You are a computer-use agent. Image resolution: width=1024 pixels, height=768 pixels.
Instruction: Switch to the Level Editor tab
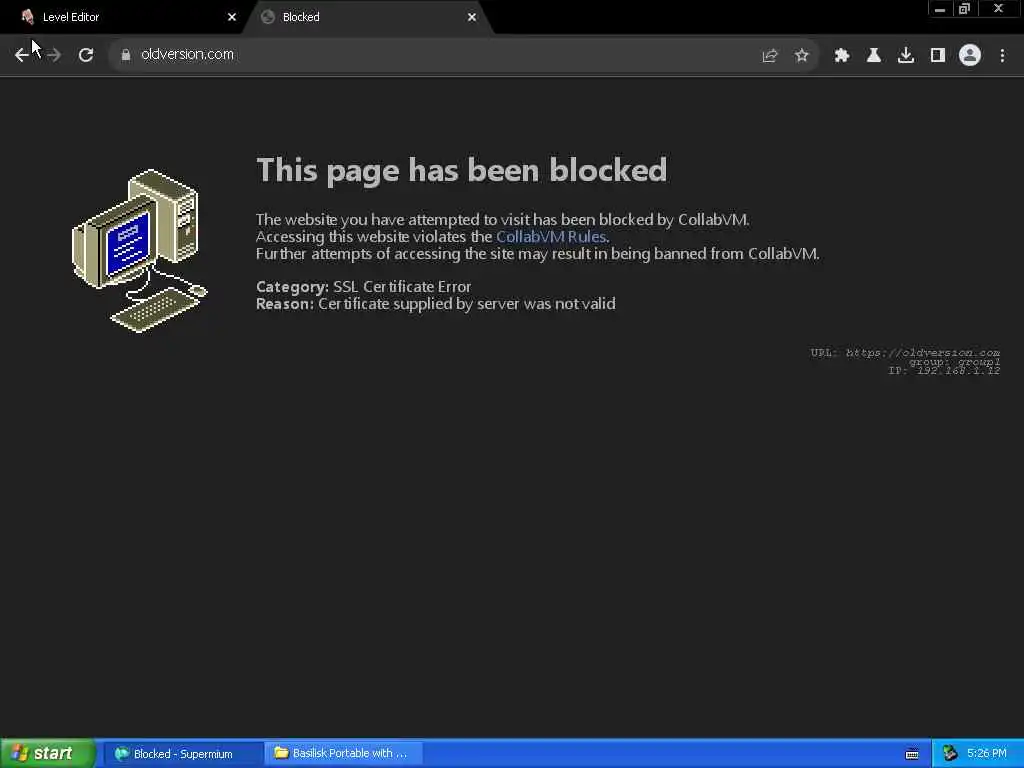(124, 17)
